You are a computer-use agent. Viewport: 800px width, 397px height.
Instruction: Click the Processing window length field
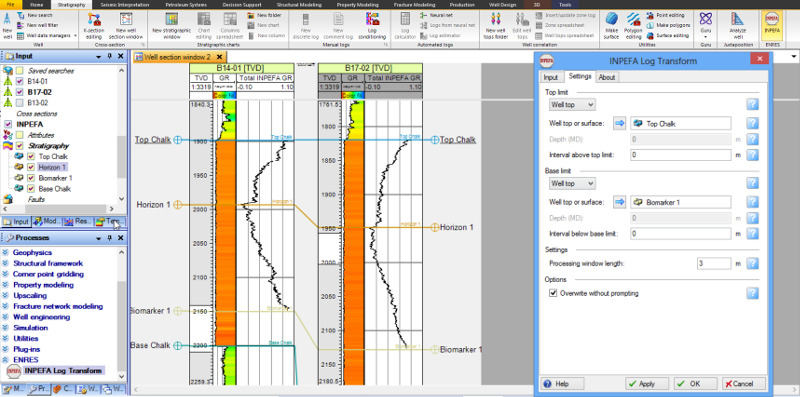point(713,264)
